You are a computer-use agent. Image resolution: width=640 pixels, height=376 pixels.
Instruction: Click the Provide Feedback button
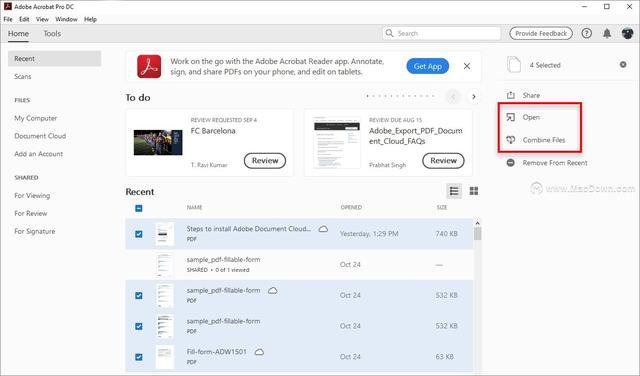tap(541, 33)
